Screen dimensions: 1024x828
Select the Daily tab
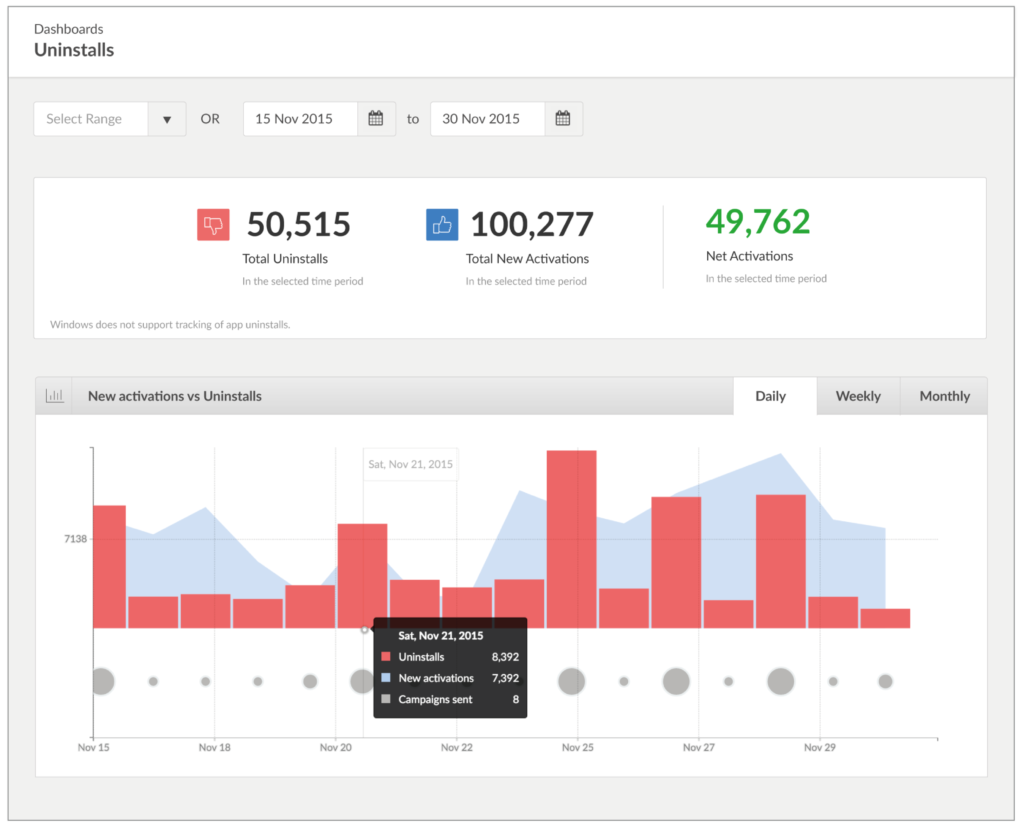click(773, 396)
